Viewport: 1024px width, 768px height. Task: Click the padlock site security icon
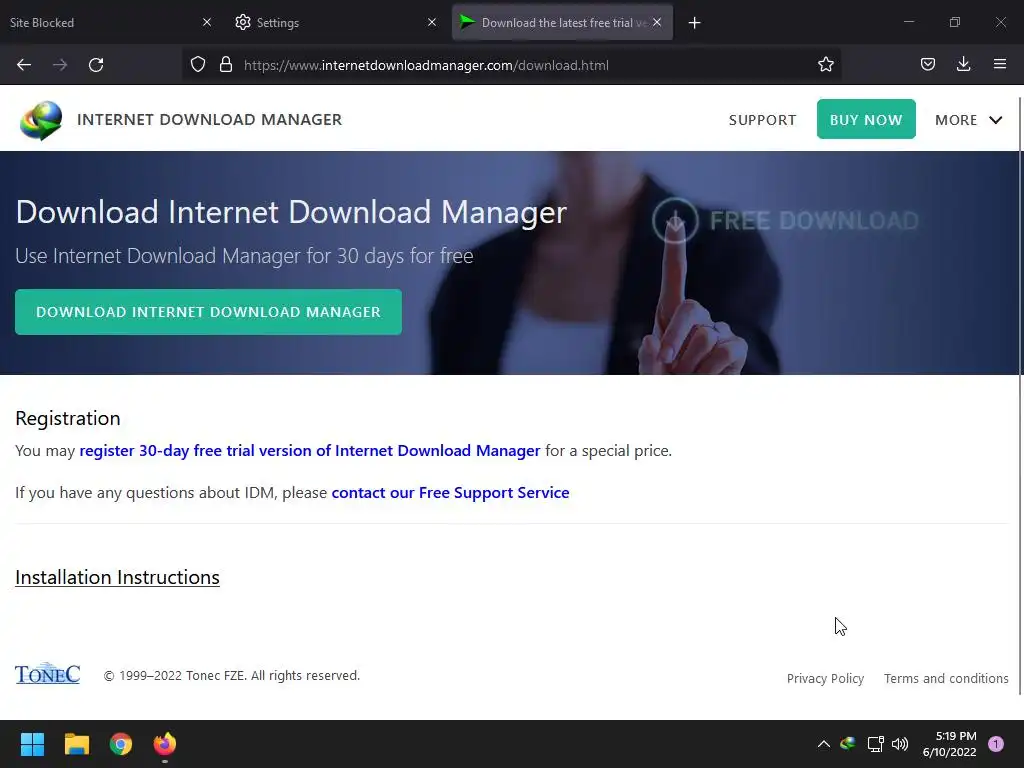226,65
